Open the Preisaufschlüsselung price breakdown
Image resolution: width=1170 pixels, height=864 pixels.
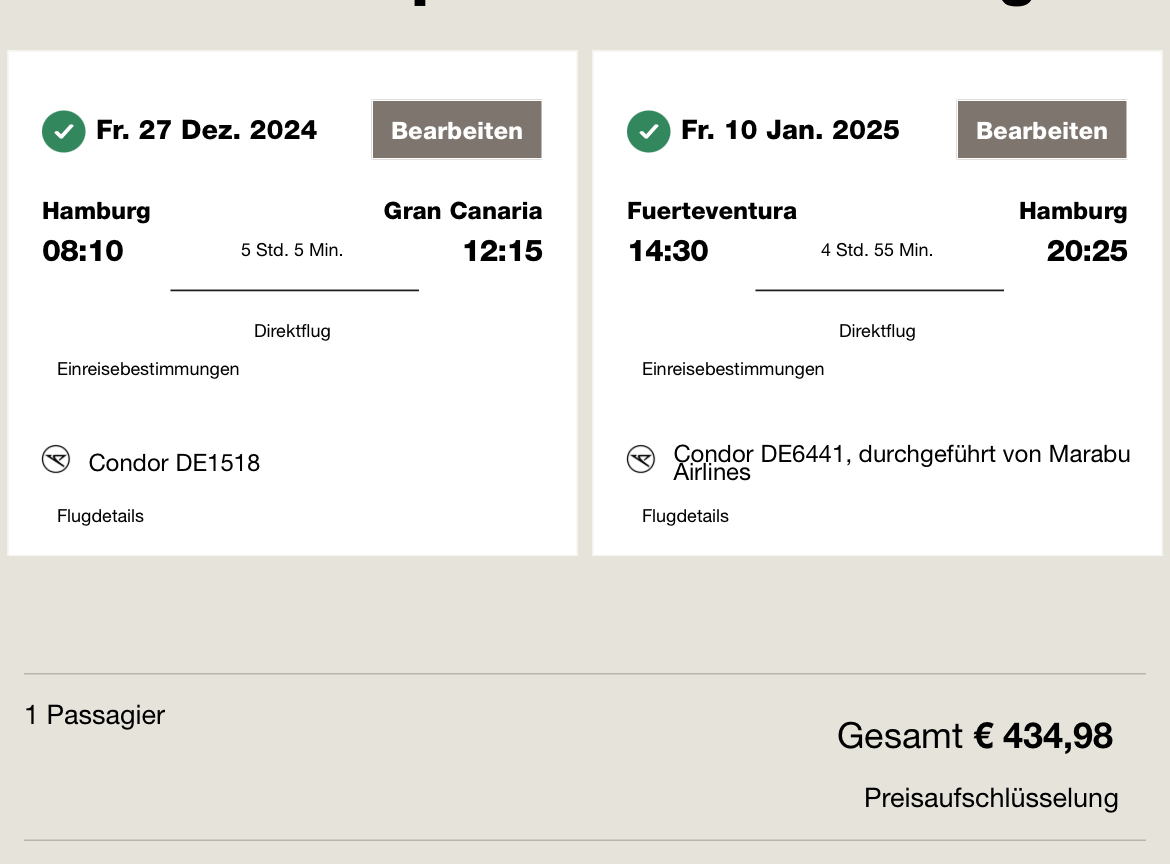991,798
